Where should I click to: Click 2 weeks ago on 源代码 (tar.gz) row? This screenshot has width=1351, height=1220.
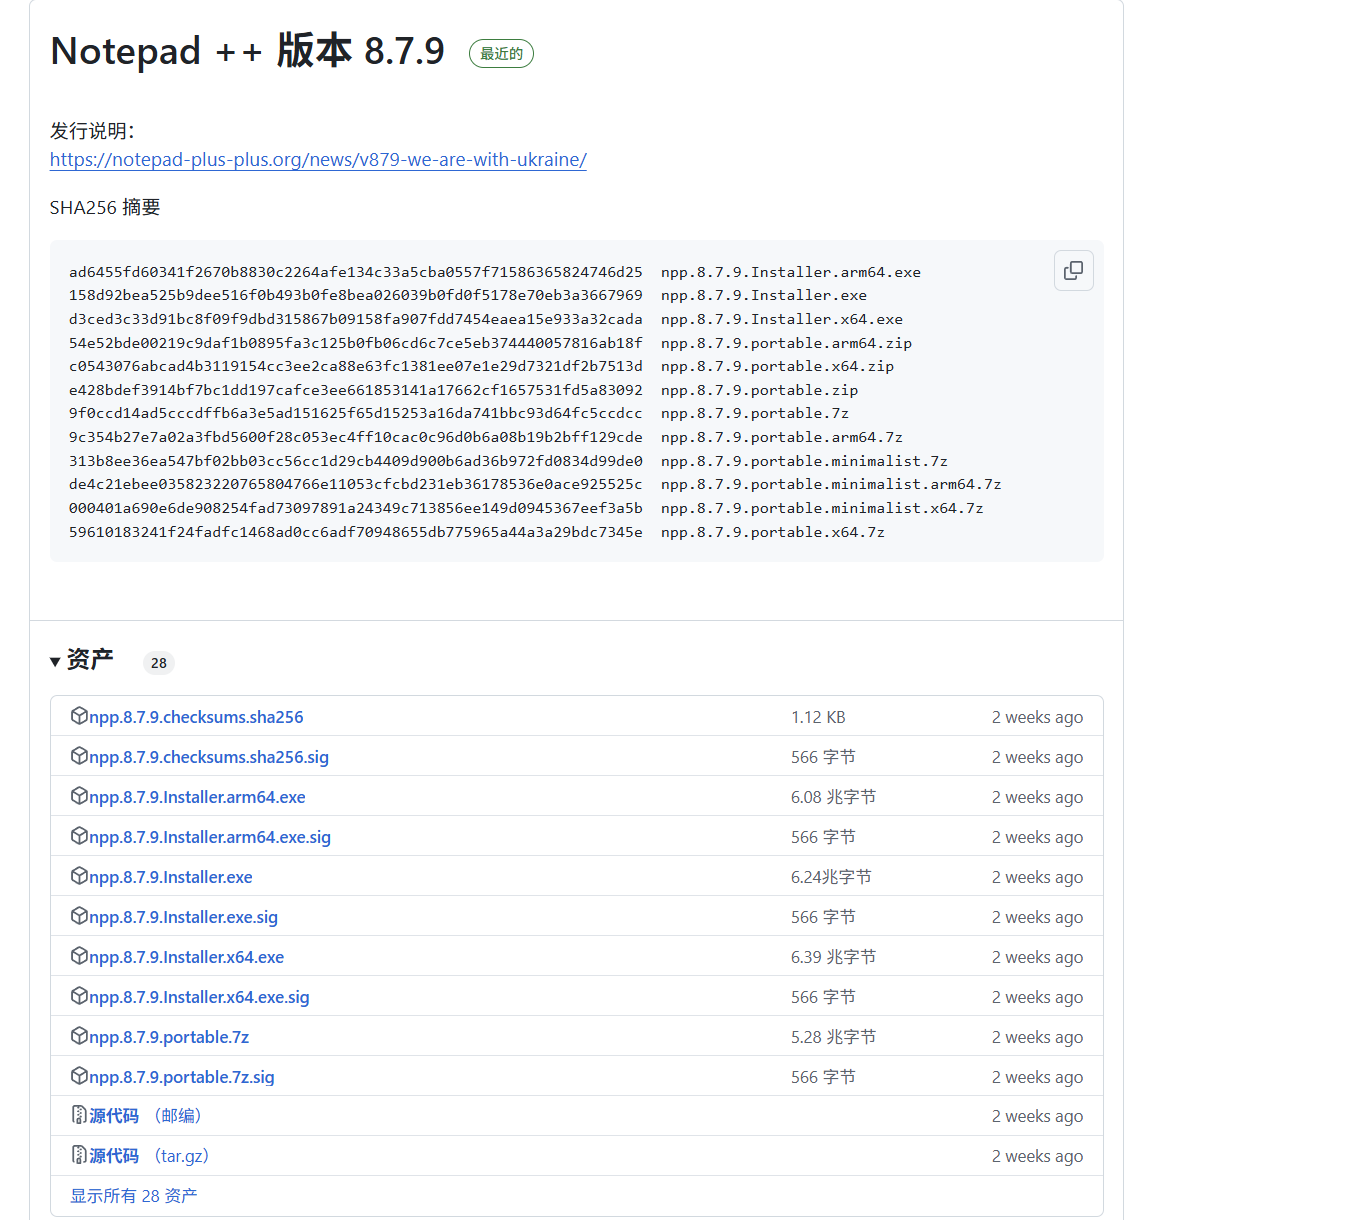1037,1156
